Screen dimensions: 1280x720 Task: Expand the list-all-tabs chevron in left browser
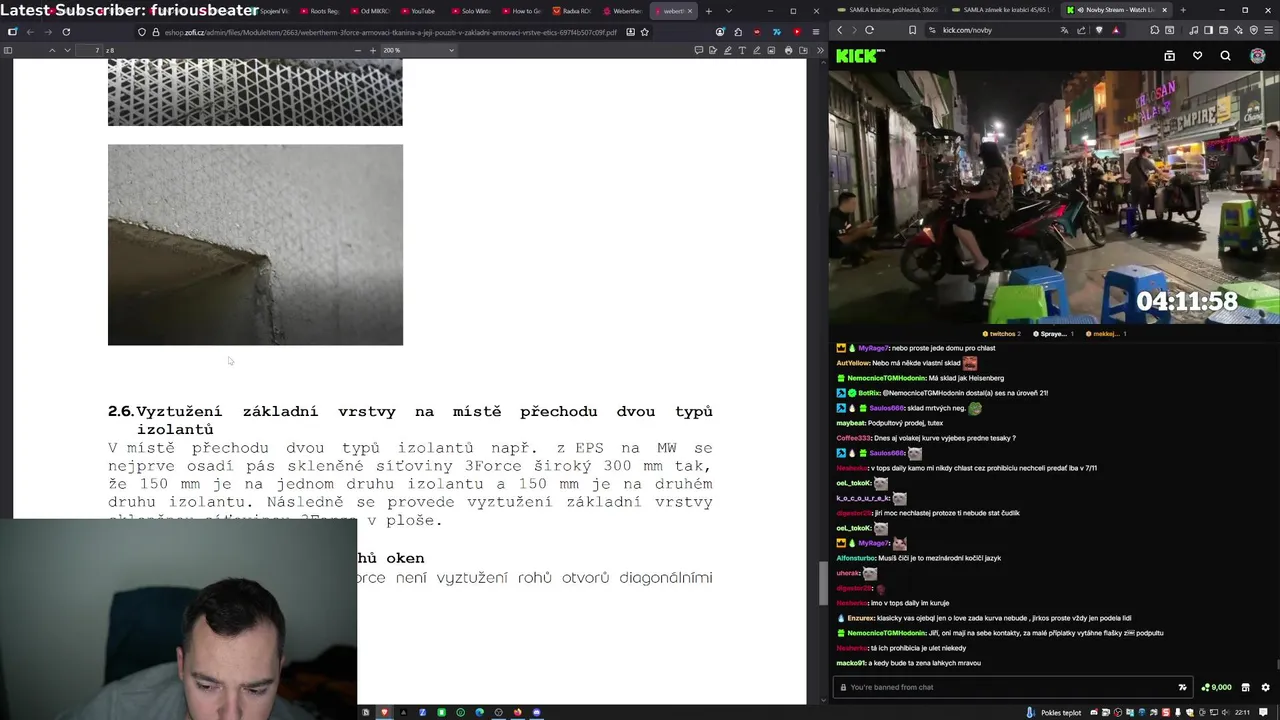(x=727, y=11)
